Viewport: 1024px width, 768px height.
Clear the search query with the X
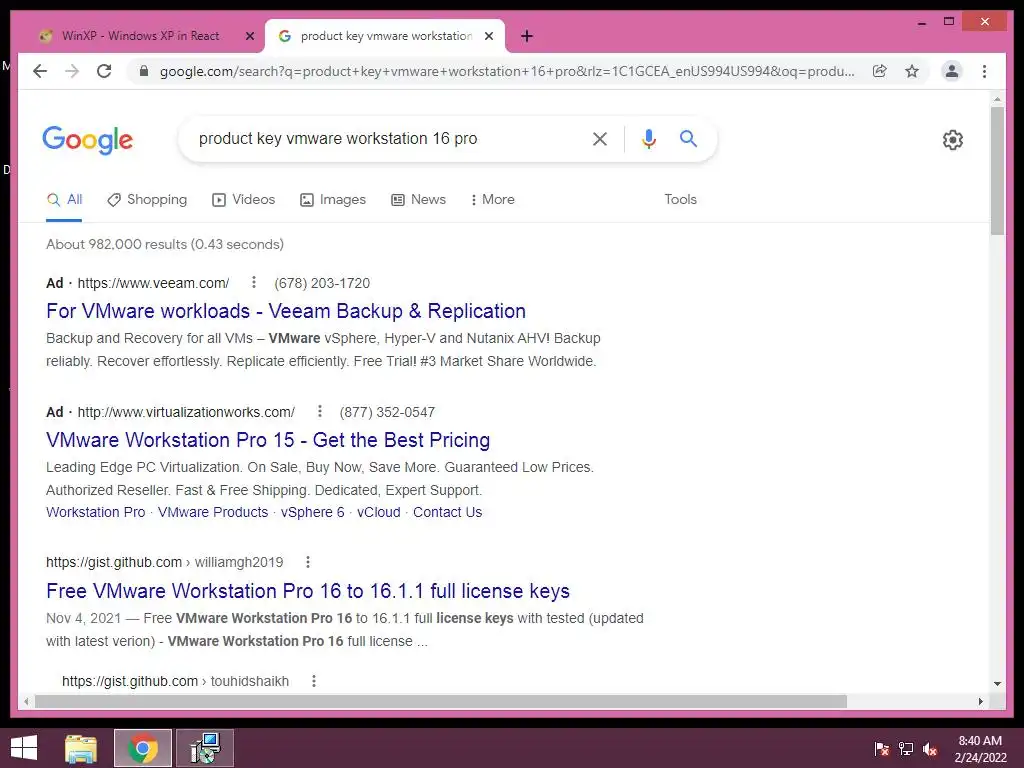[x=600, y=138]
